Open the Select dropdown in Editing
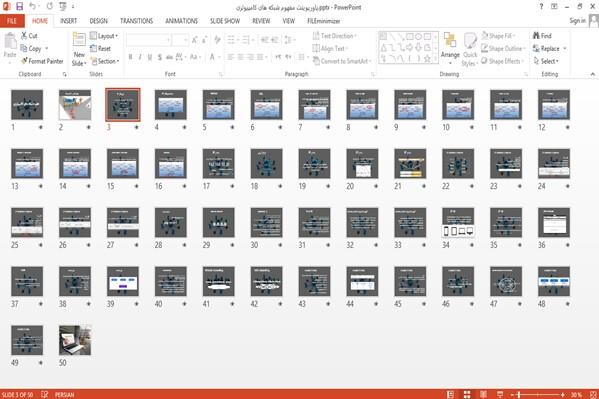 coord(546,61)
